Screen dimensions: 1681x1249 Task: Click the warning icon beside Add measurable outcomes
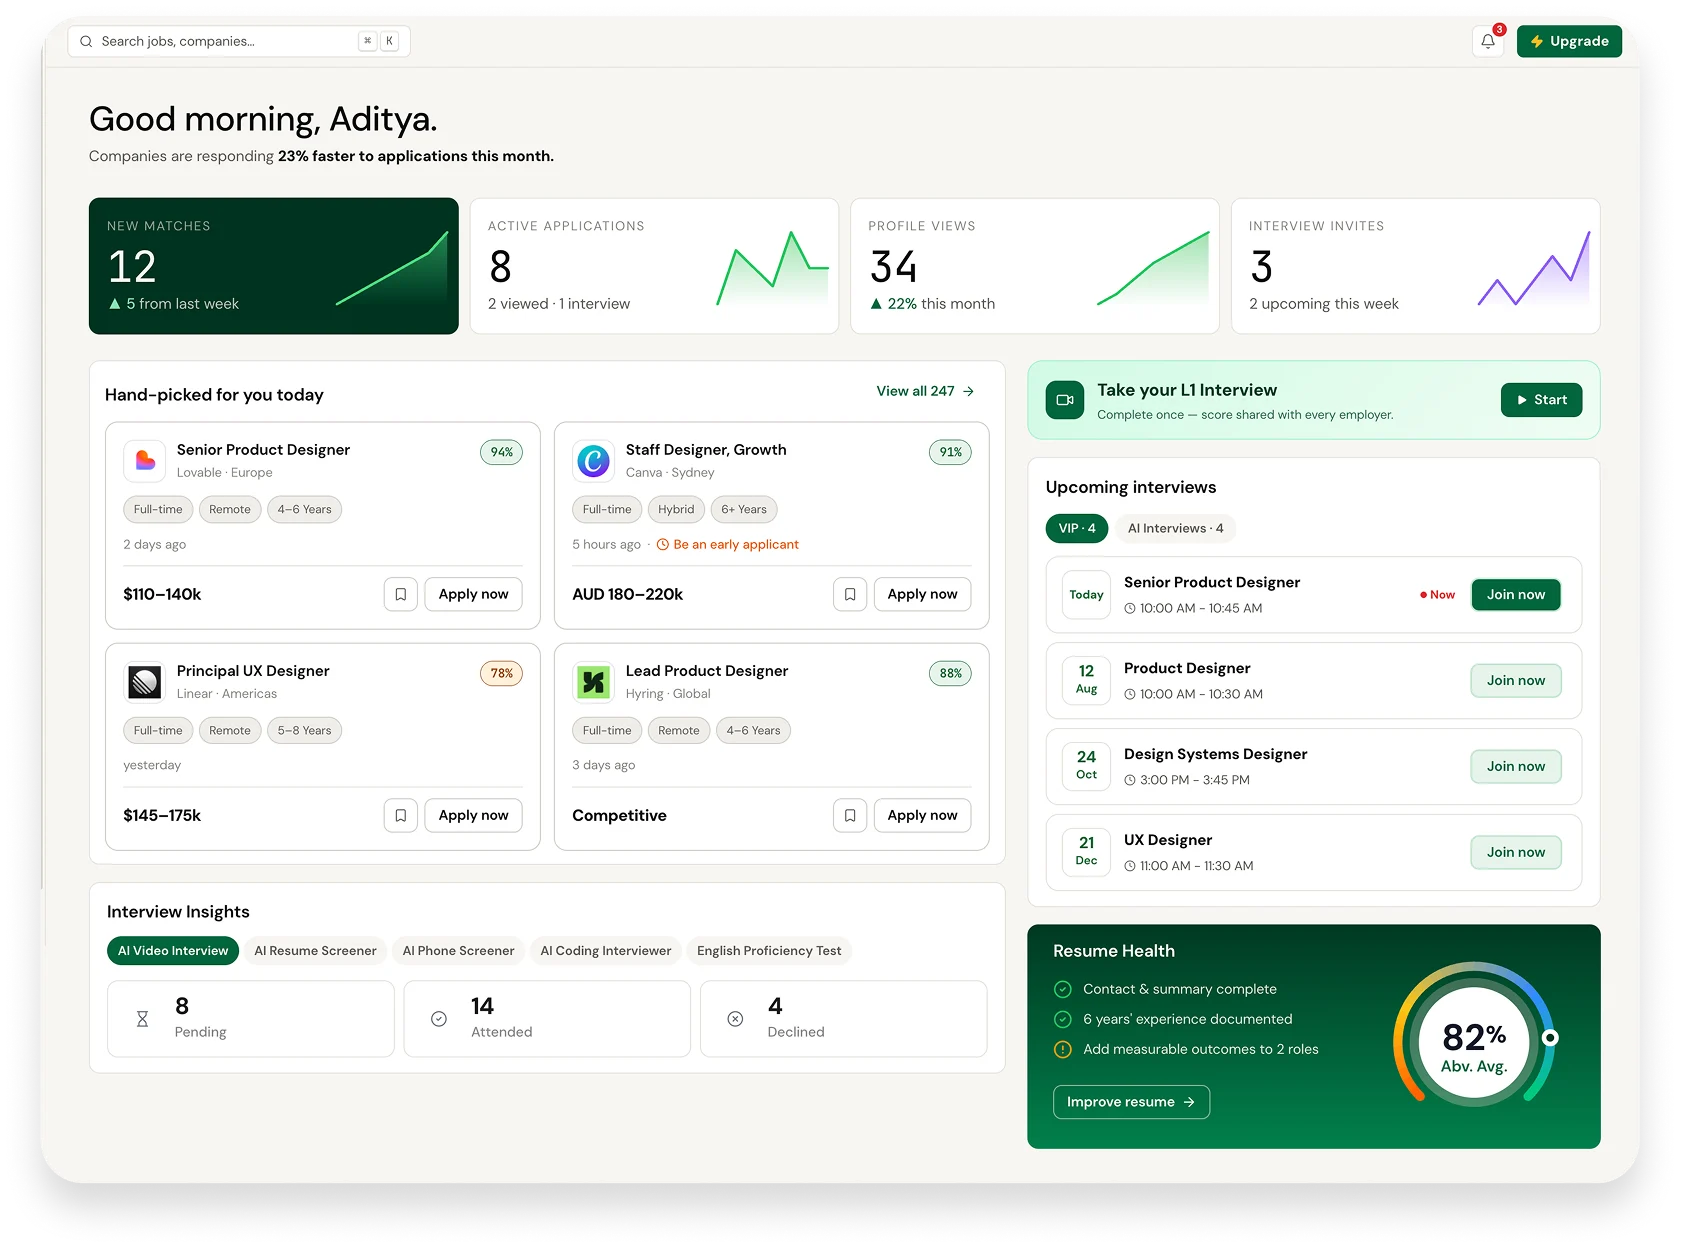click(1063, 1049)
